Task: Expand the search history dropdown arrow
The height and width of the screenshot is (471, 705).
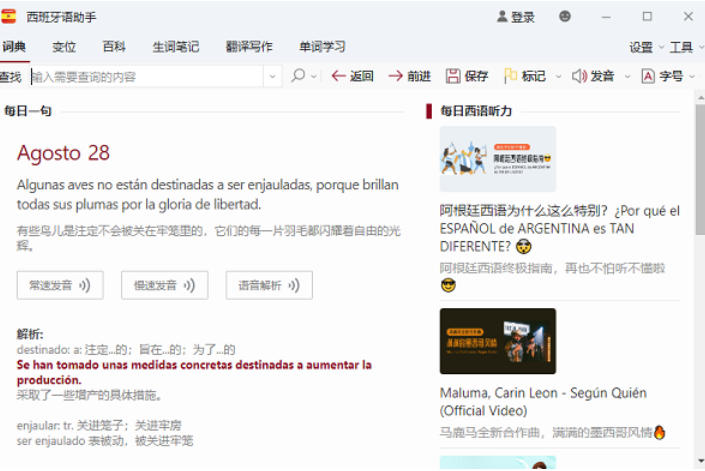Action: tap(272, 77)
